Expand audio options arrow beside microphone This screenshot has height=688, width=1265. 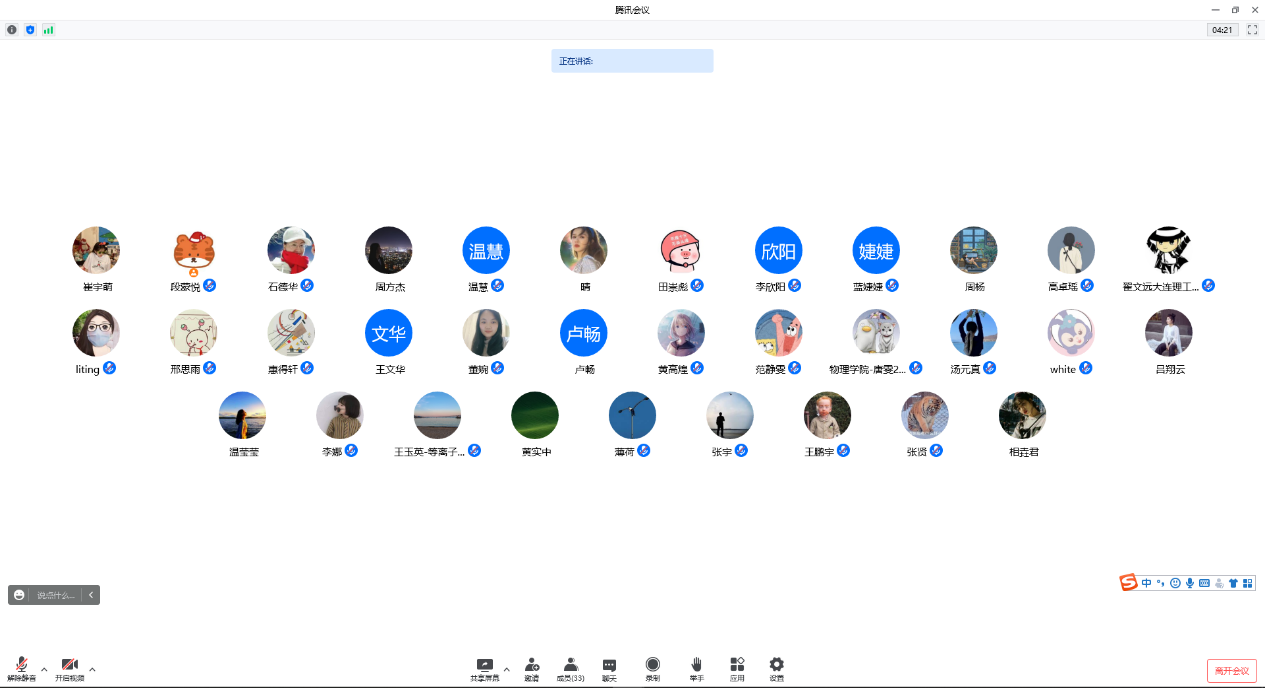(43, 669)
